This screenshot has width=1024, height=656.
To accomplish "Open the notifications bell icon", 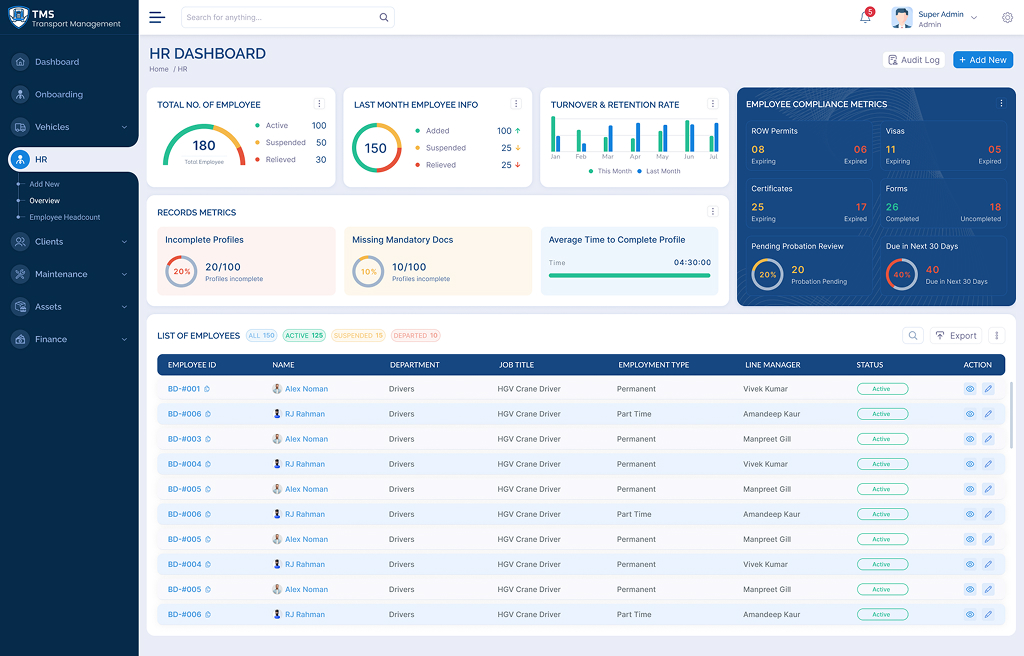I will (x=865, y=17).
